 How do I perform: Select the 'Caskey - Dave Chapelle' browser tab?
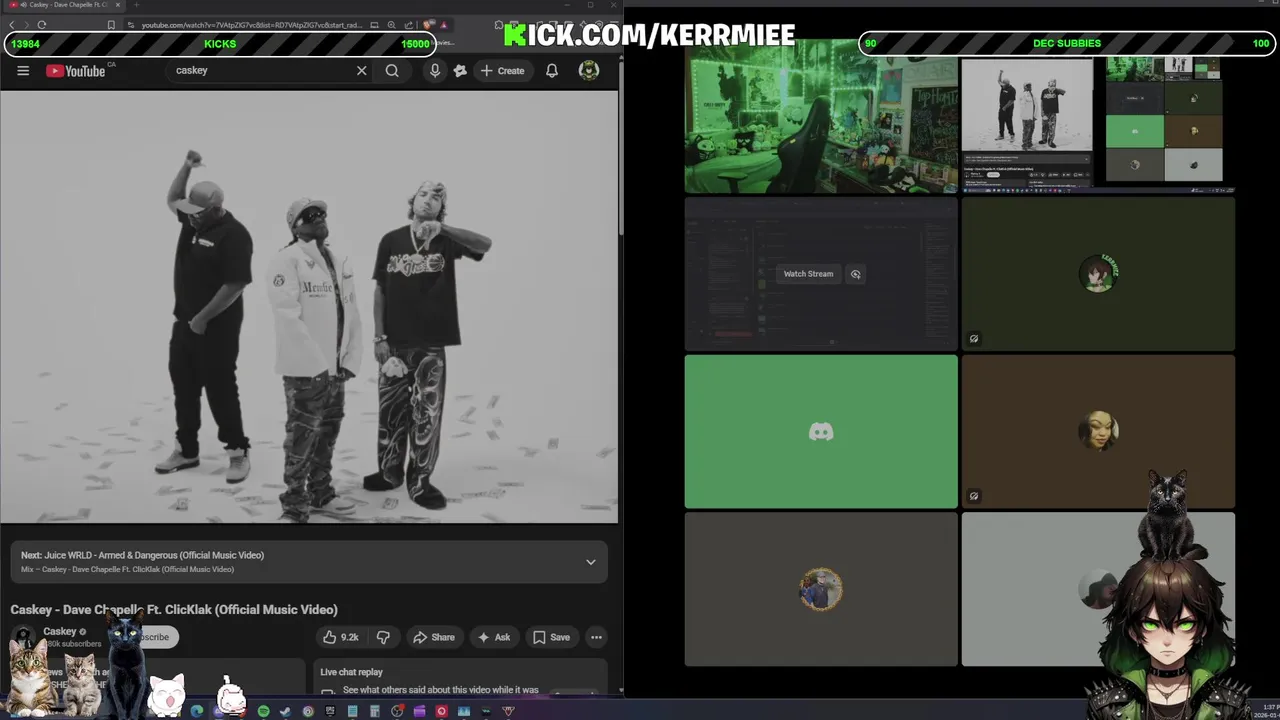[x=62, y=5]
